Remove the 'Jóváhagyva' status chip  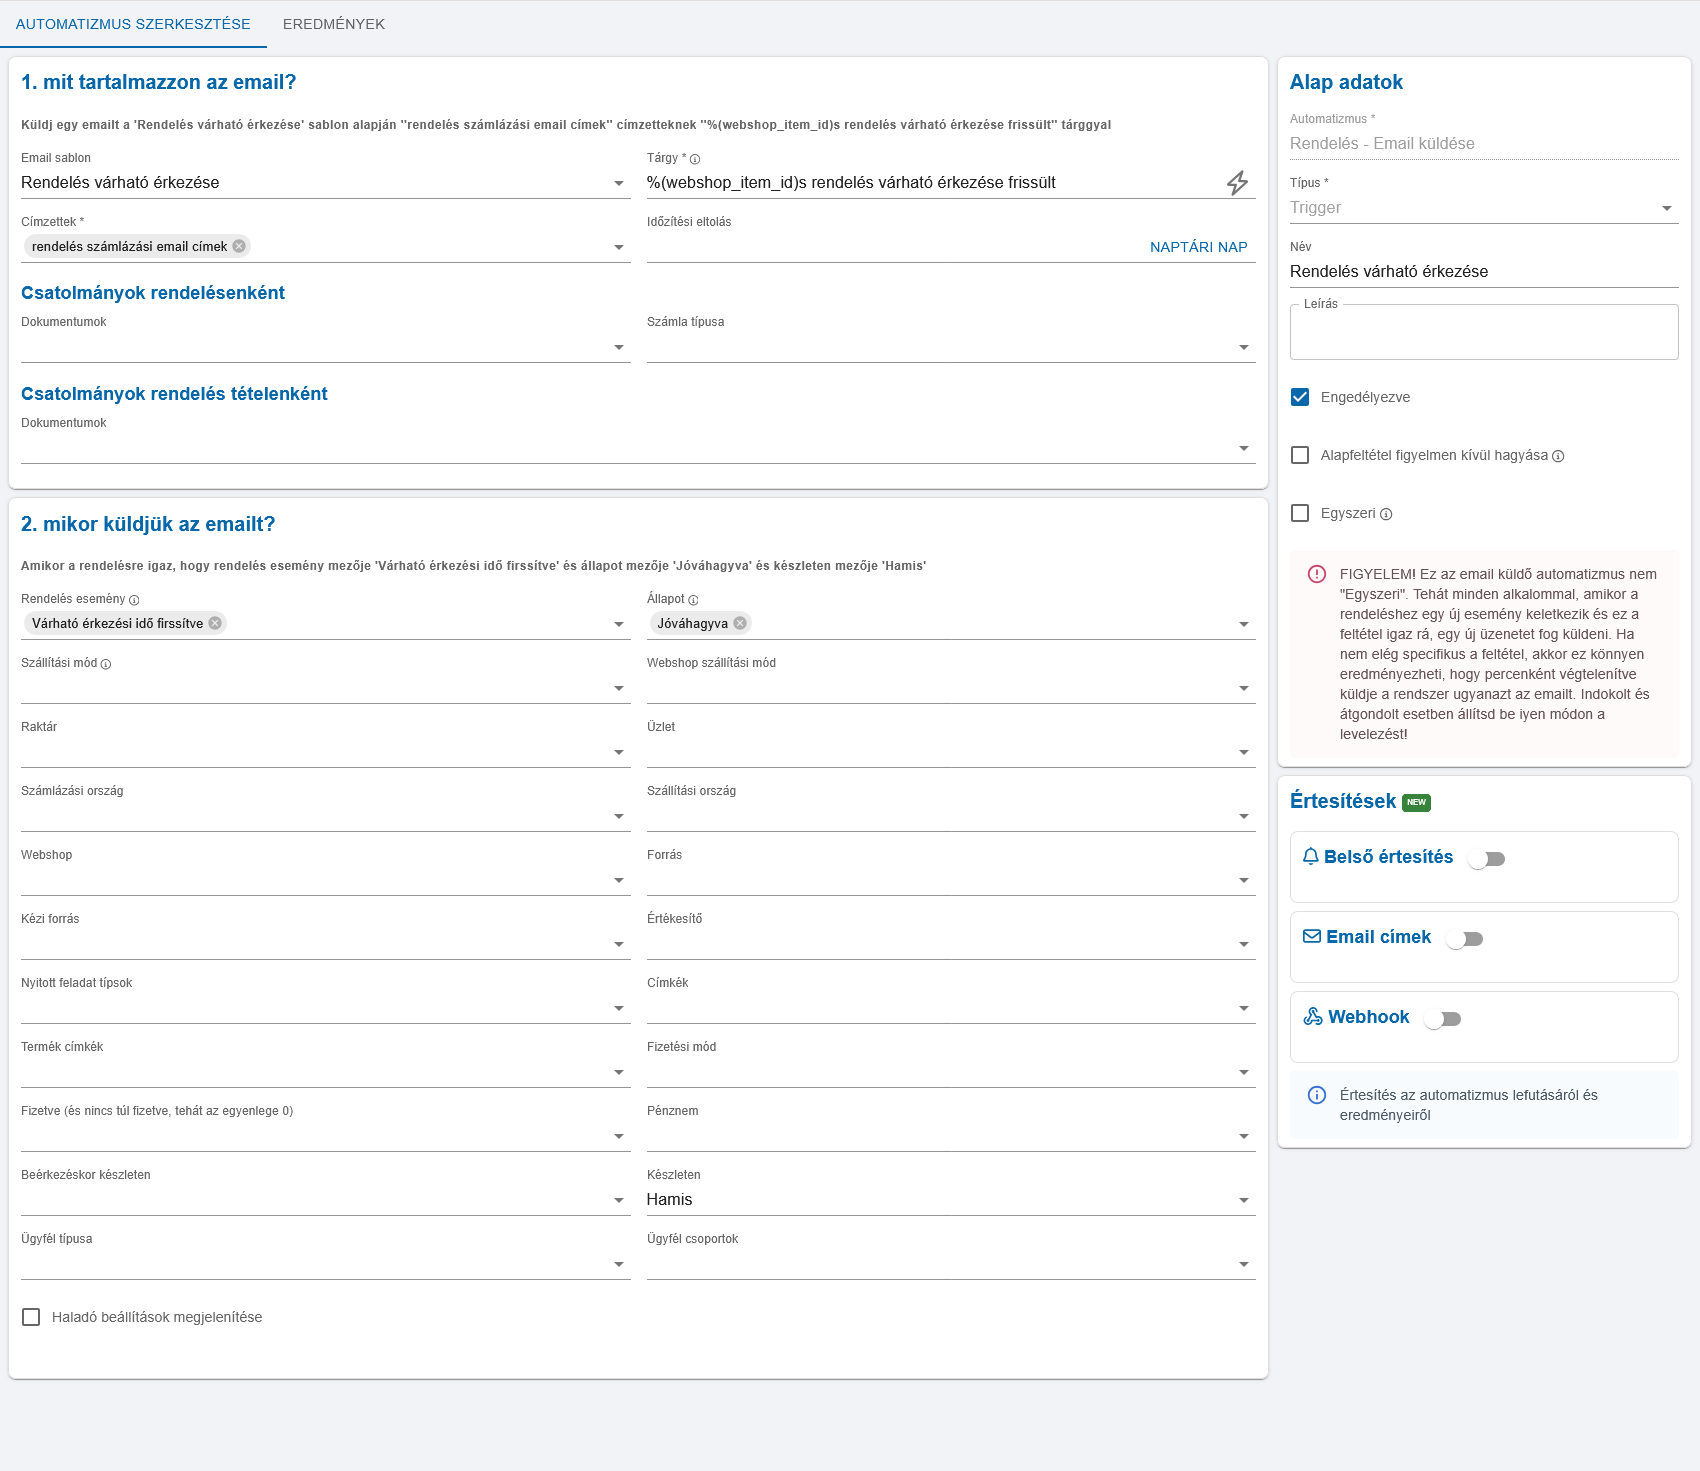pos(740,623)
